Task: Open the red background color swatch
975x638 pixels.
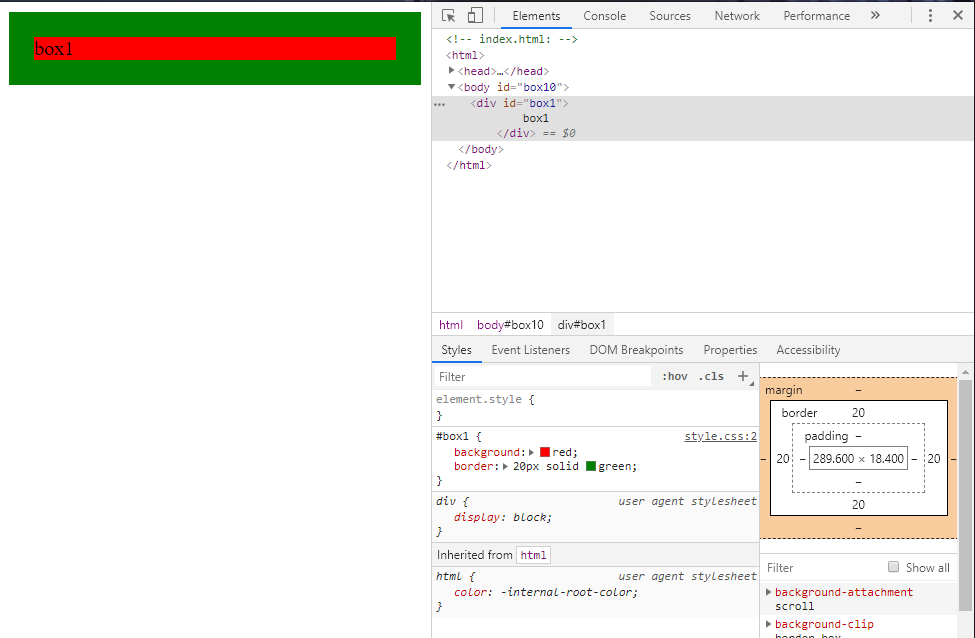Action: 545,452
